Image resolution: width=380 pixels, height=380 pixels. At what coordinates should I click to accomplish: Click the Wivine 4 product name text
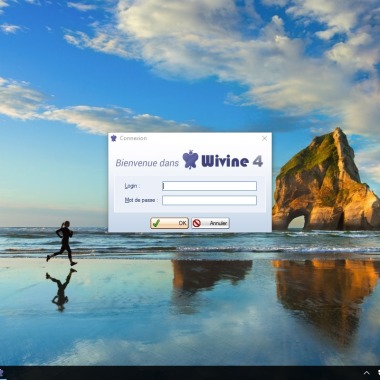click(x=232, y=161)
